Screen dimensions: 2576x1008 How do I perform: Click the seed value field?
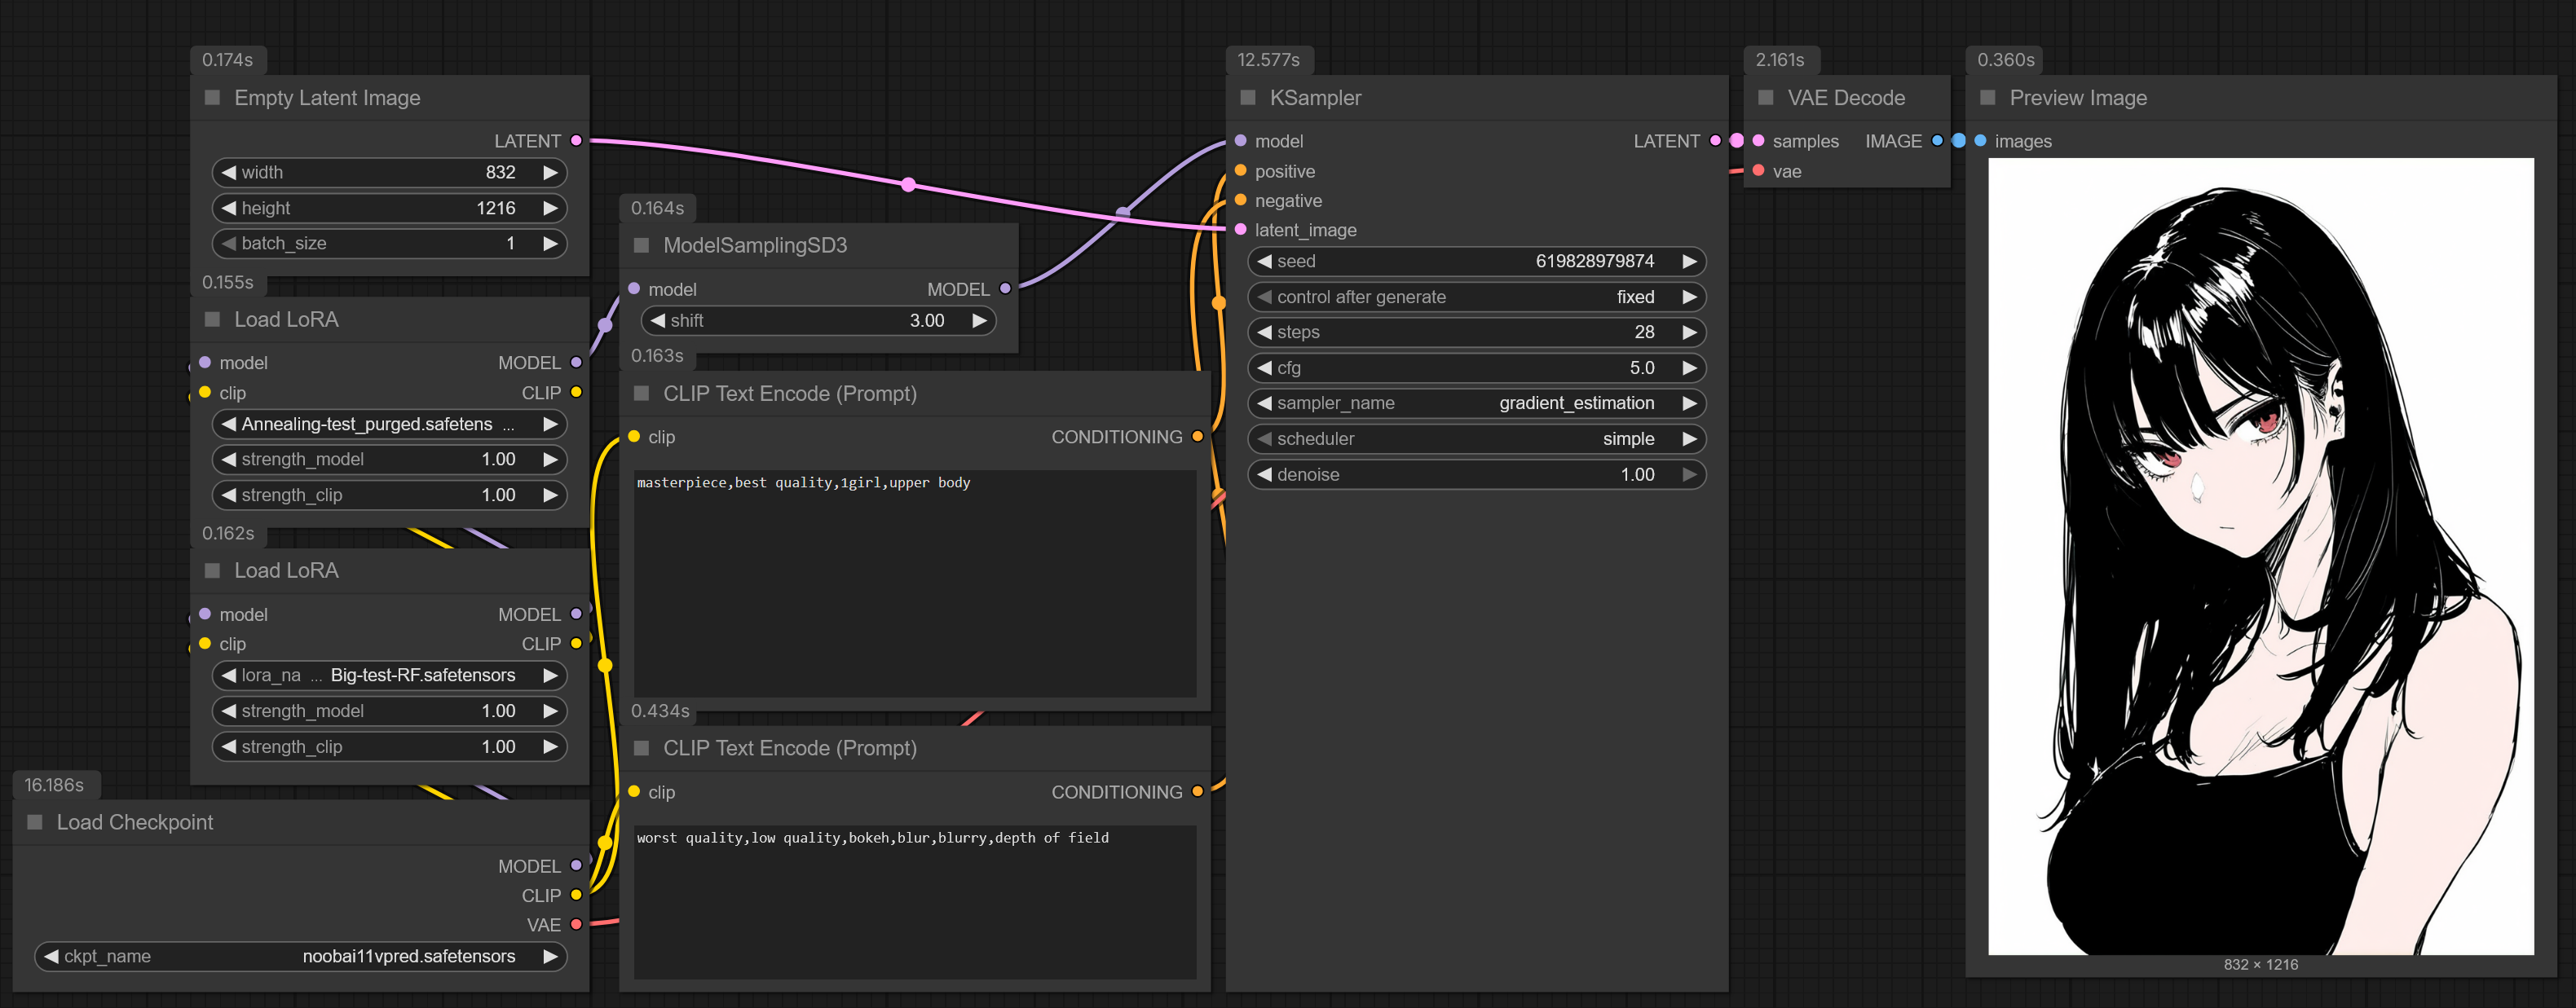[1476, 261]
